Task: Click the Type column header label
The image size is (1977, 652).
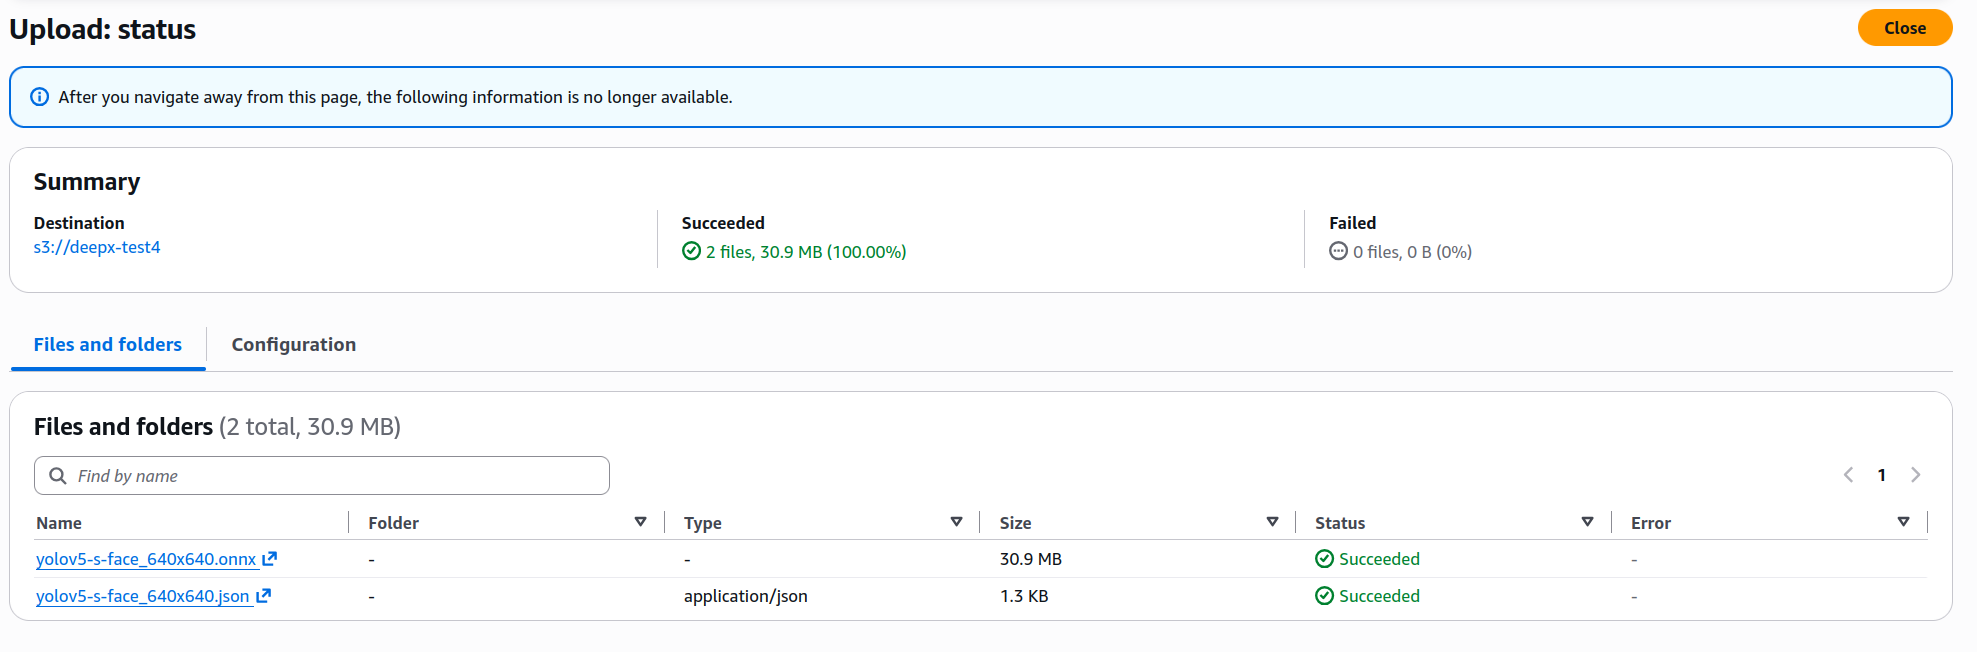Action: [x=703, y=523]
